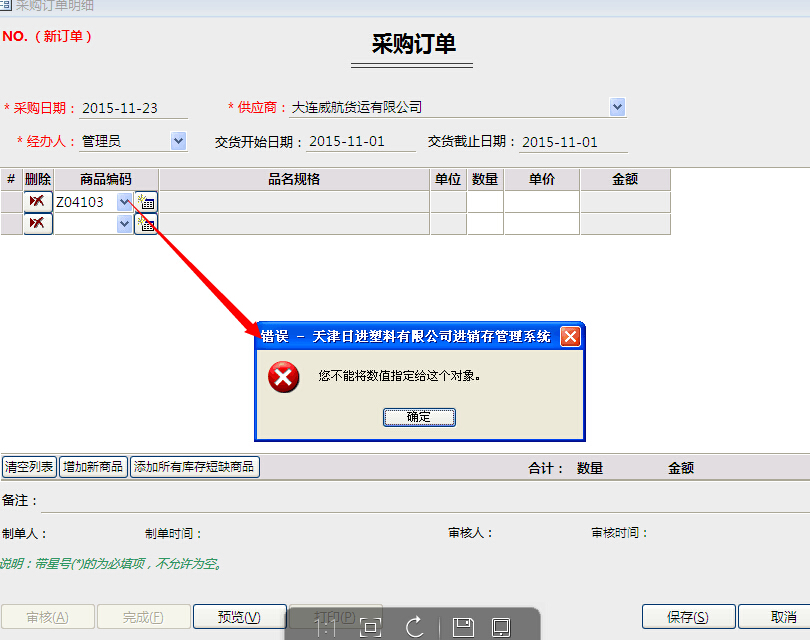Click the delete icon in the second row
The height and width of the screenshot is (640, 810).
[x=38, y=224]
